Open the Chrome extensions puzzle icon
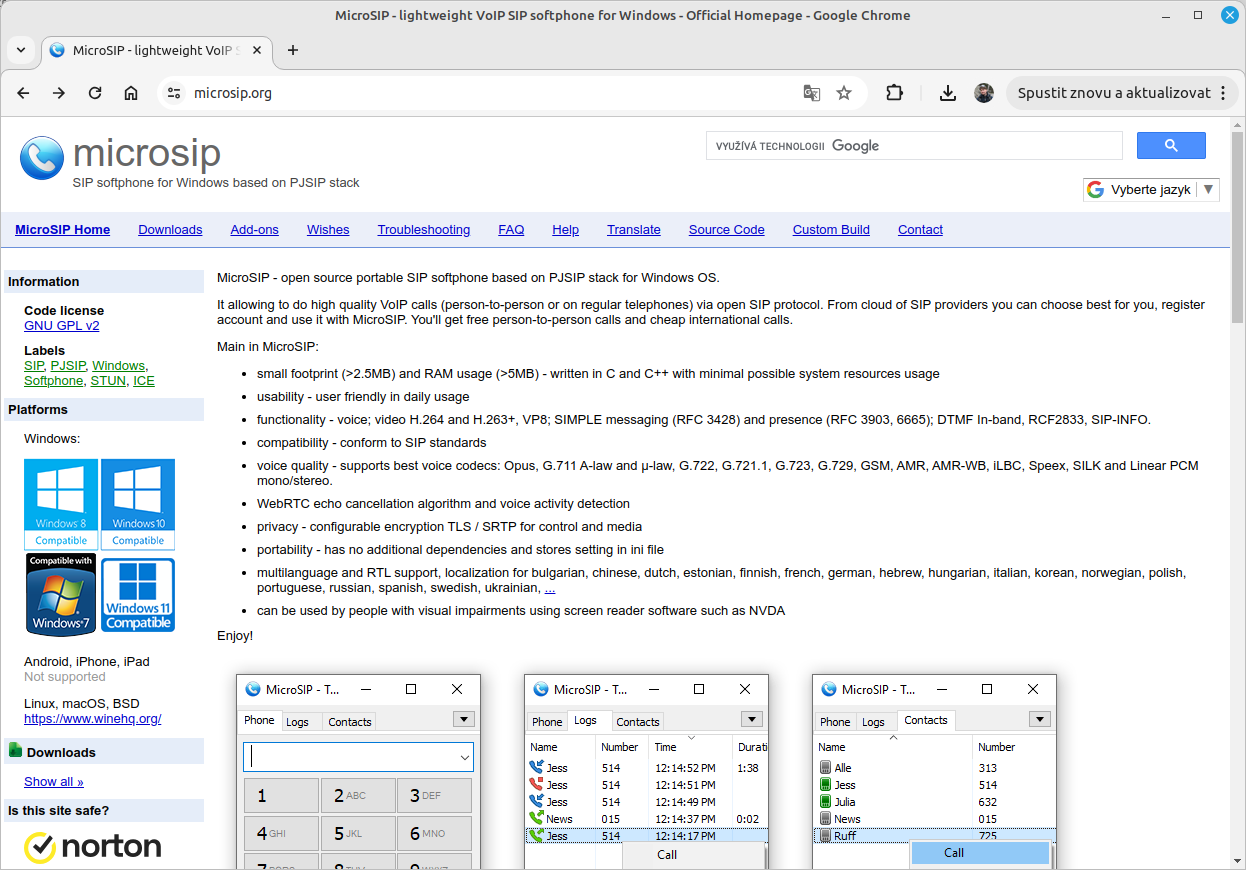Screen dimensions: 1246x870 pos(895,93)
